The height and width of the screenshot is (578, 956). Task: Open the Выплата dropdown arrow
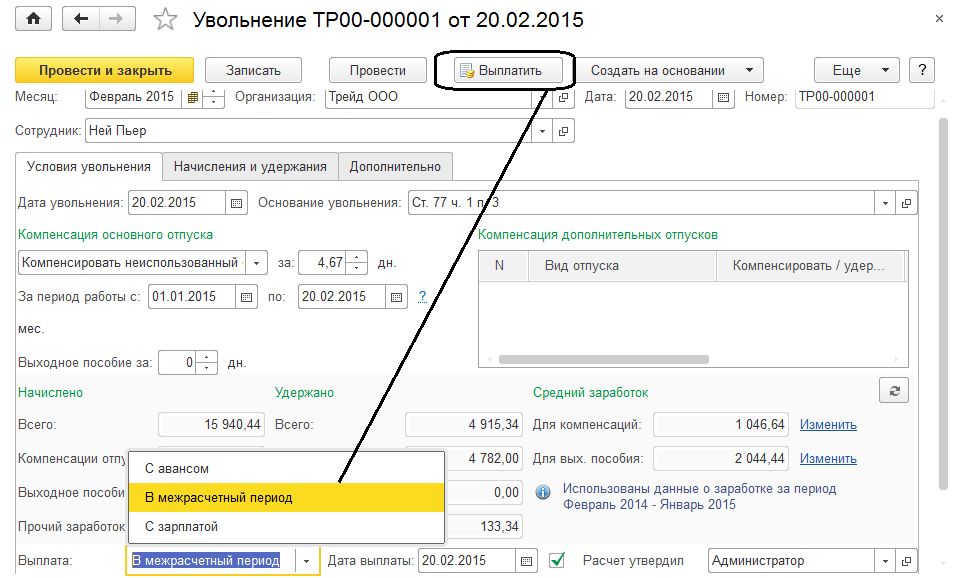(x=307, y=561)
